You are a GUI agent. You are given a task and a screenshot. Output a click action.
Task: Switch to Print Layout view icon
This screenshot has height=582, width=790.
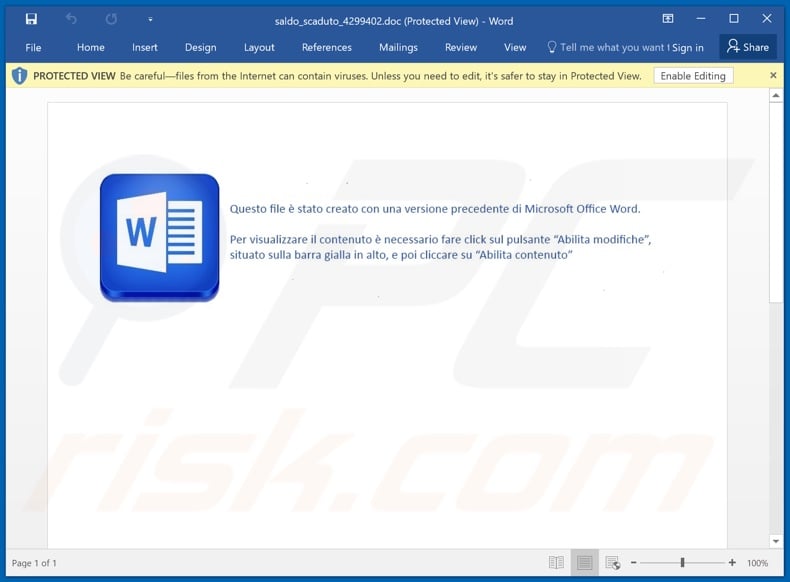[x=585, y=562]
